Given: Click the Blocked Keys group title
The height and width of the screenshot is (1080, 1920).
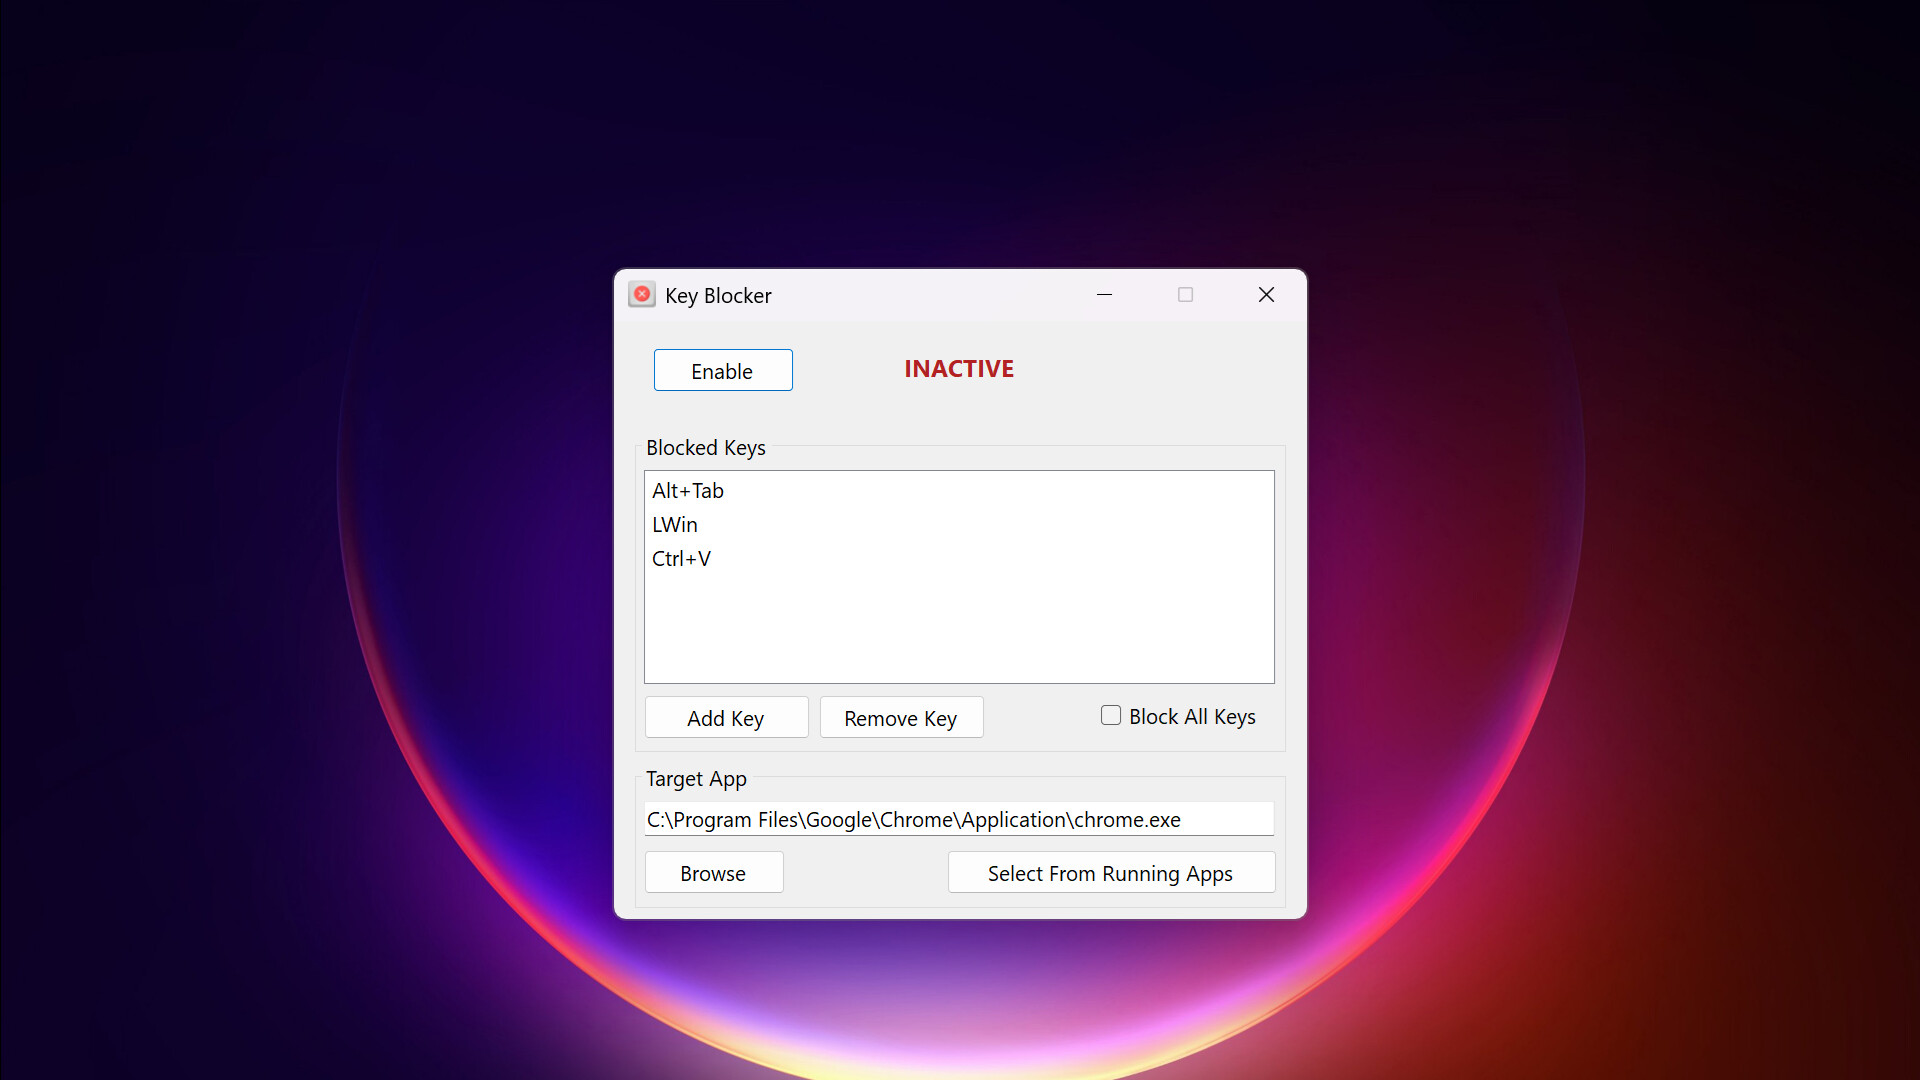Looking at the screenshot, I should pyautogui.click(x=705, y=447).
